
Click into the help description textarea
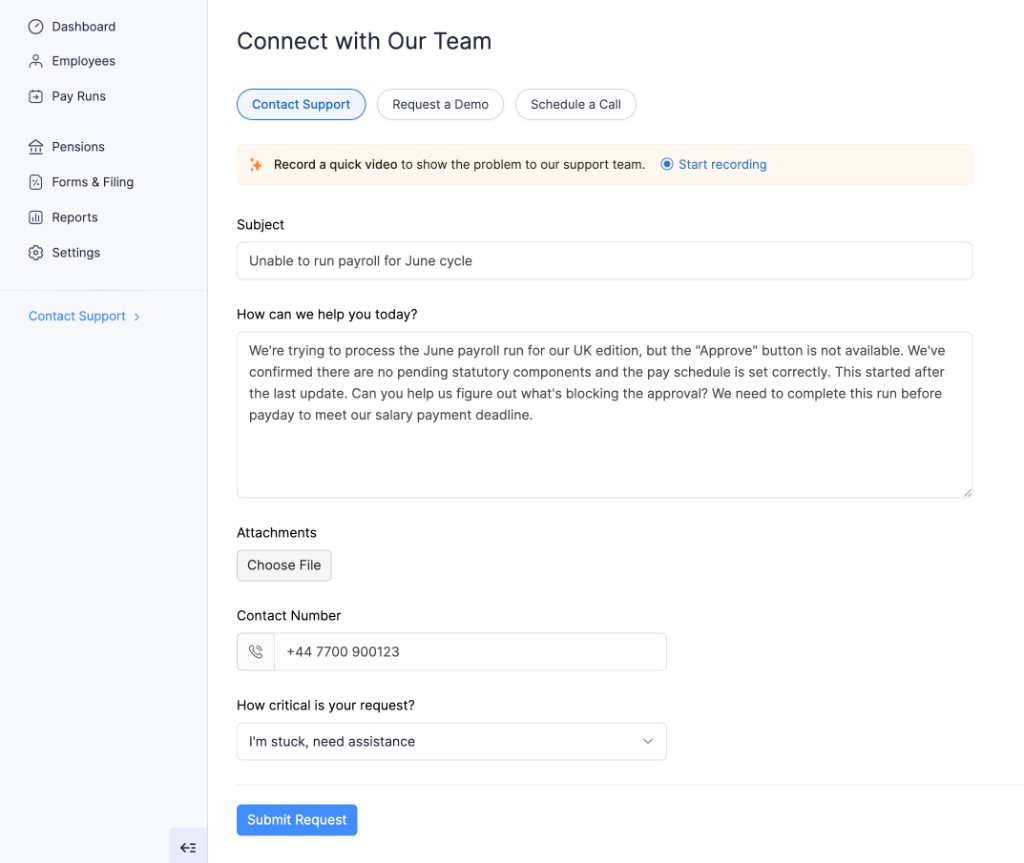(x=605, y=415)
